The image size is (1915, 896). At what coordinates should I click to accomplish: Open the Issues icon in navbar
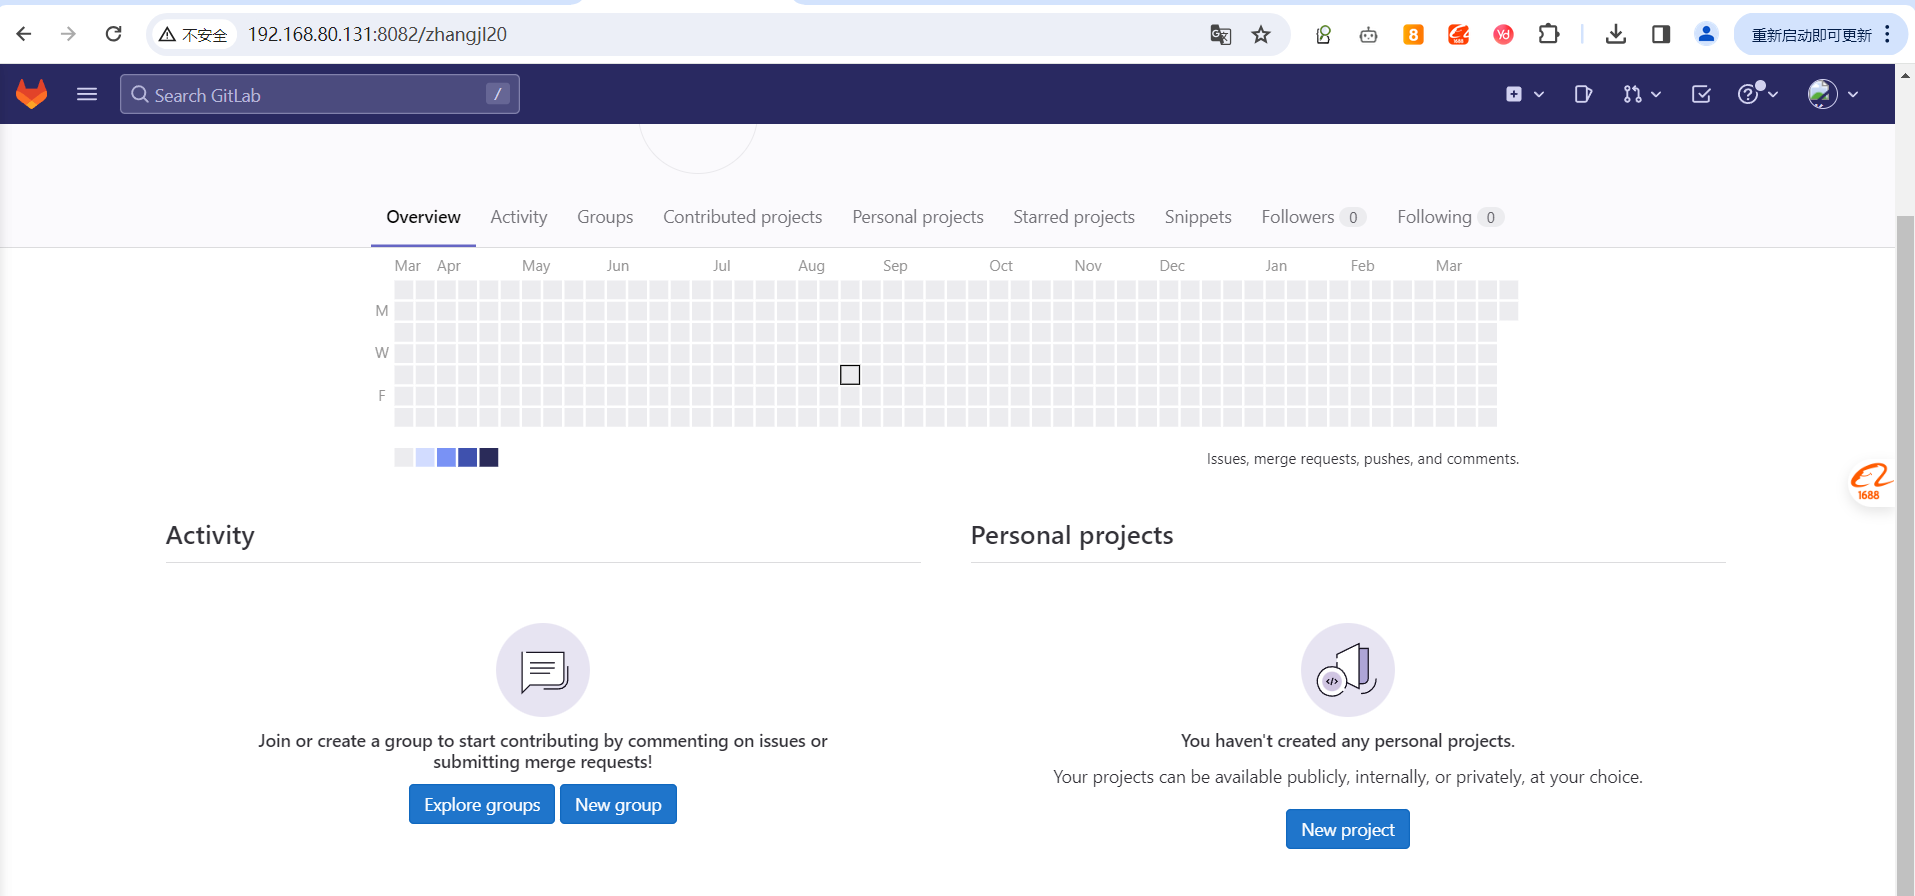coord(1582,94)
